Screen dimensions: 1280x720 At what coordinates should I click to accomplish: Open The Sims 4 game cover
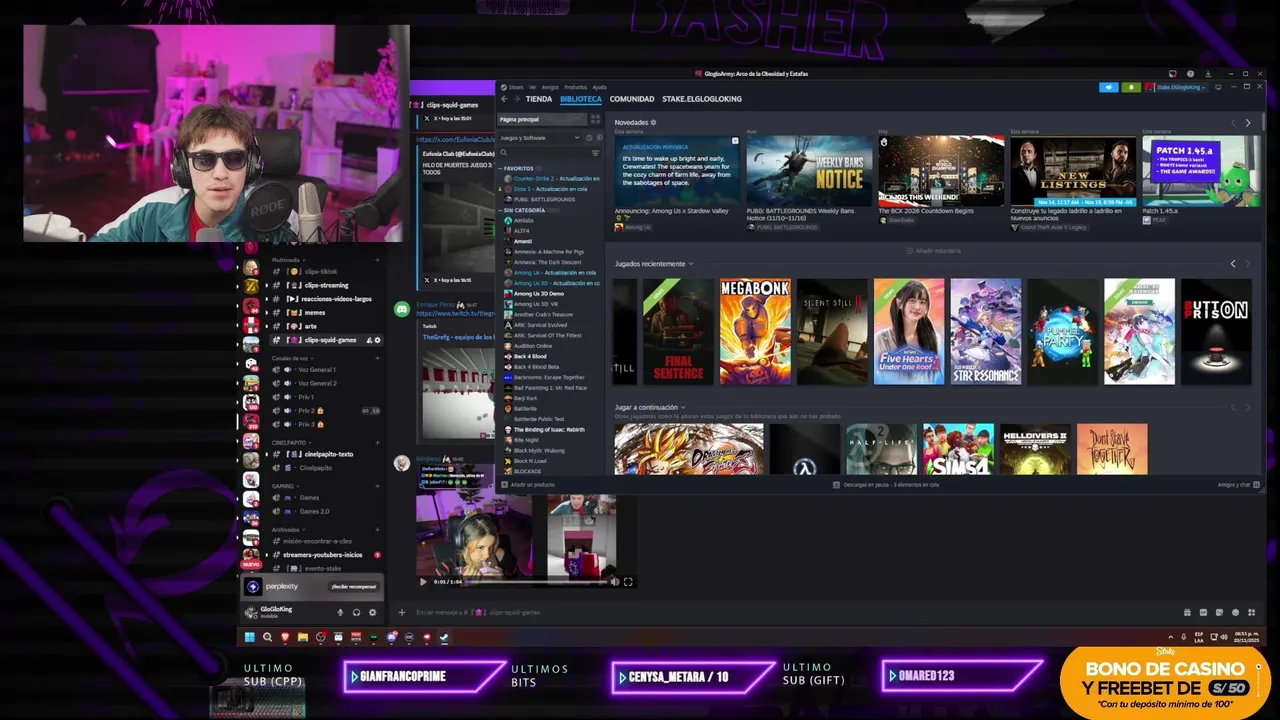tap(958, 449)
